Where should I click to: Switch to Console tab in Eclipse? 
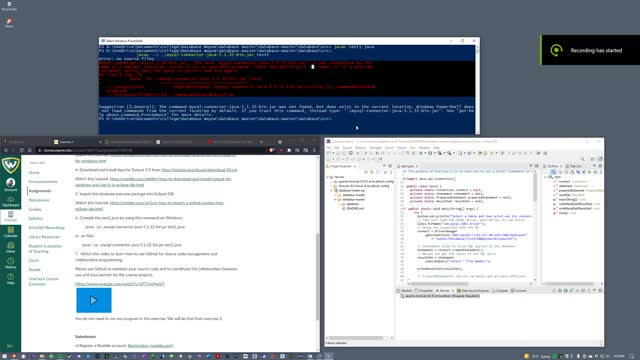pyautogui.click(x=520, y=291)
